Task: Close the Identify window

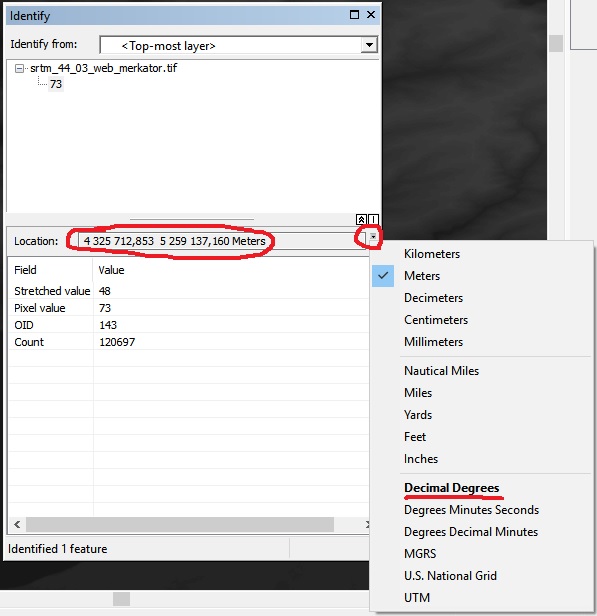Action: [x=370, y=15]
